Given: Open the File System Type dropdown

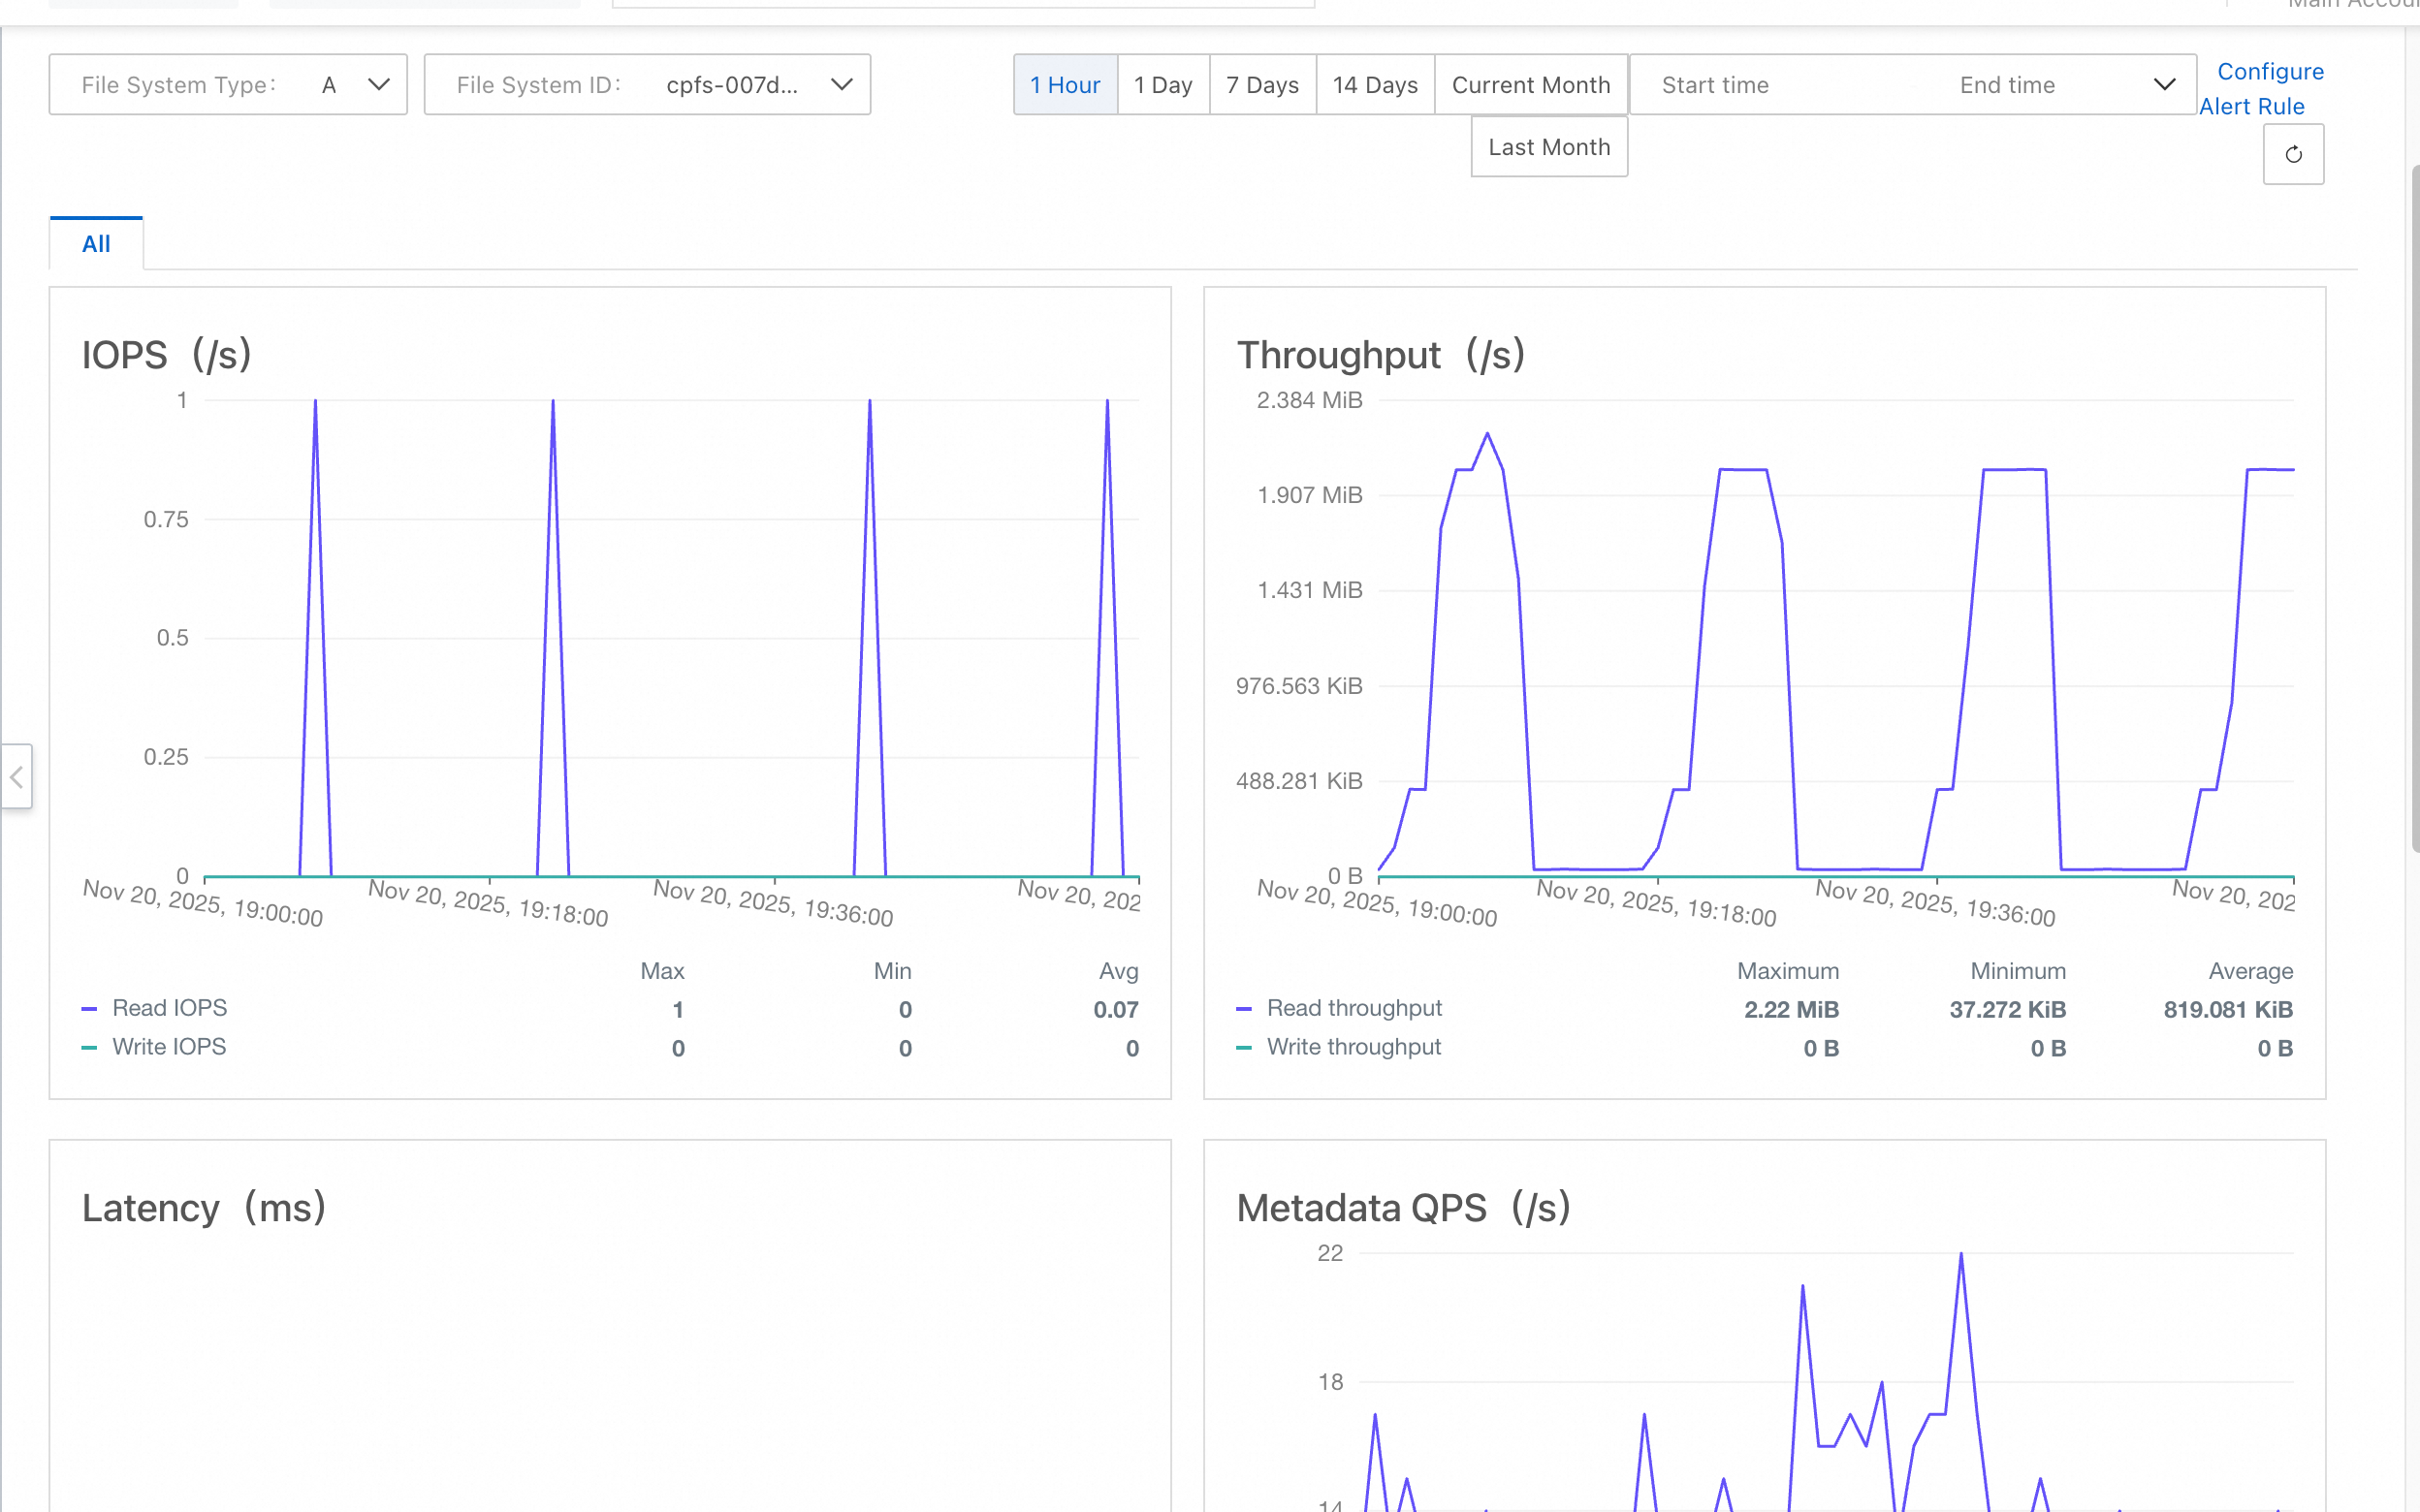Looking at the screenshot, I should [228, 85].
